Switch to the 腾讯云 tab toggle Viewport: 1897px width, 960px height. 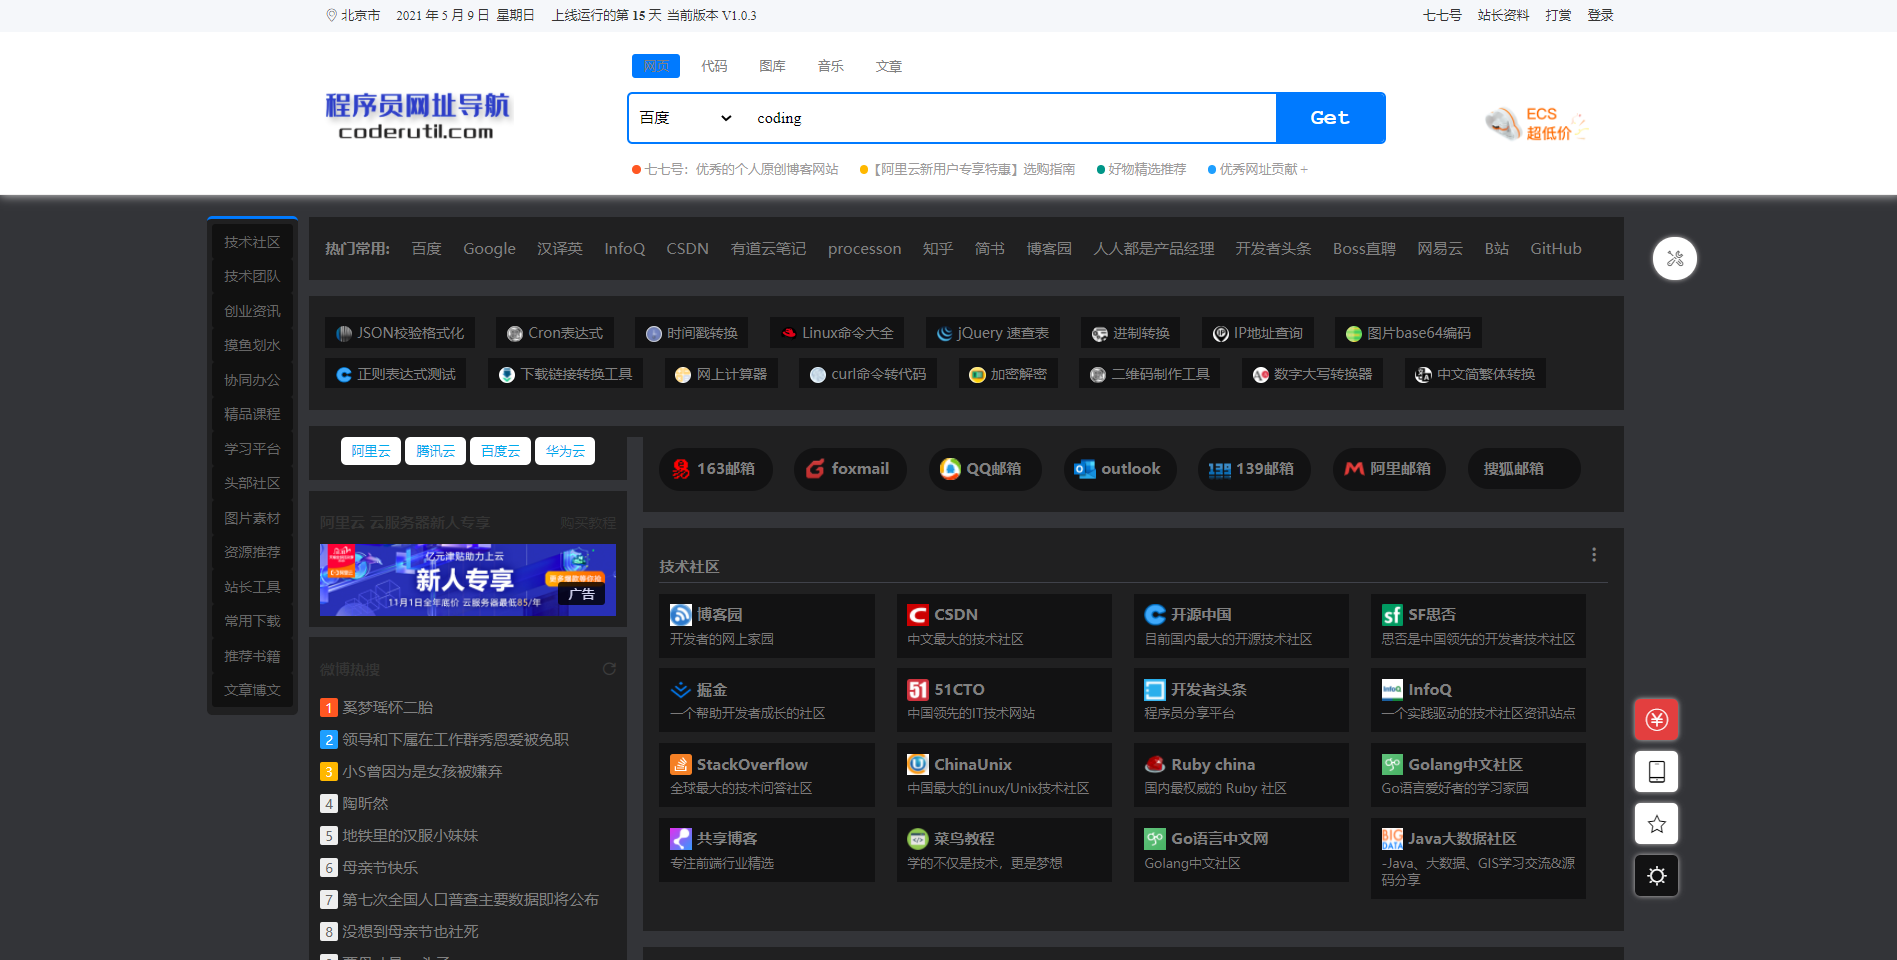[435, 450]
